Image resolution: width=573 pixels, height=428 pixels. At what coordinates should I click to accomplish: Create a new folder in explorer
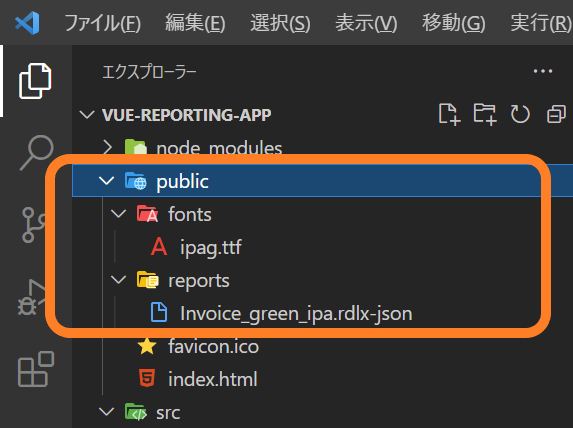point(485,115)
